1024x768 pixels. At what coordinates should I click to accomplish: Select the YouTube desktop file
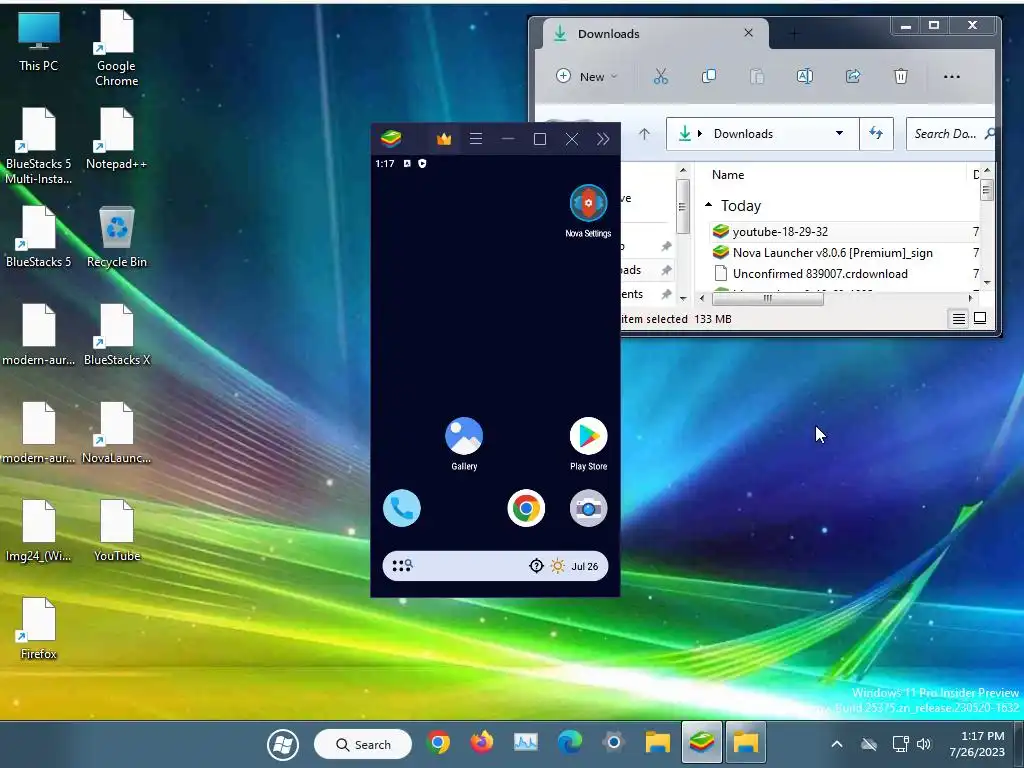117,530
